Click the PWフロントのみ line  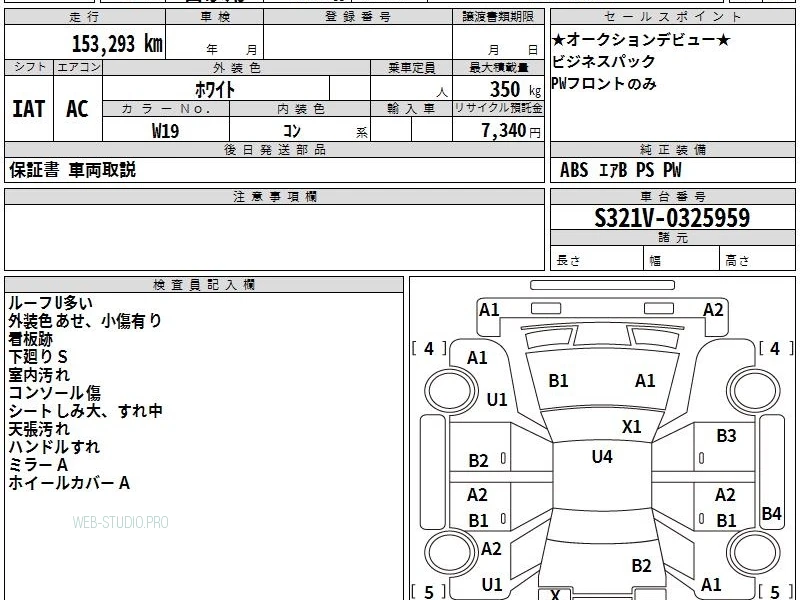[604, 83]
